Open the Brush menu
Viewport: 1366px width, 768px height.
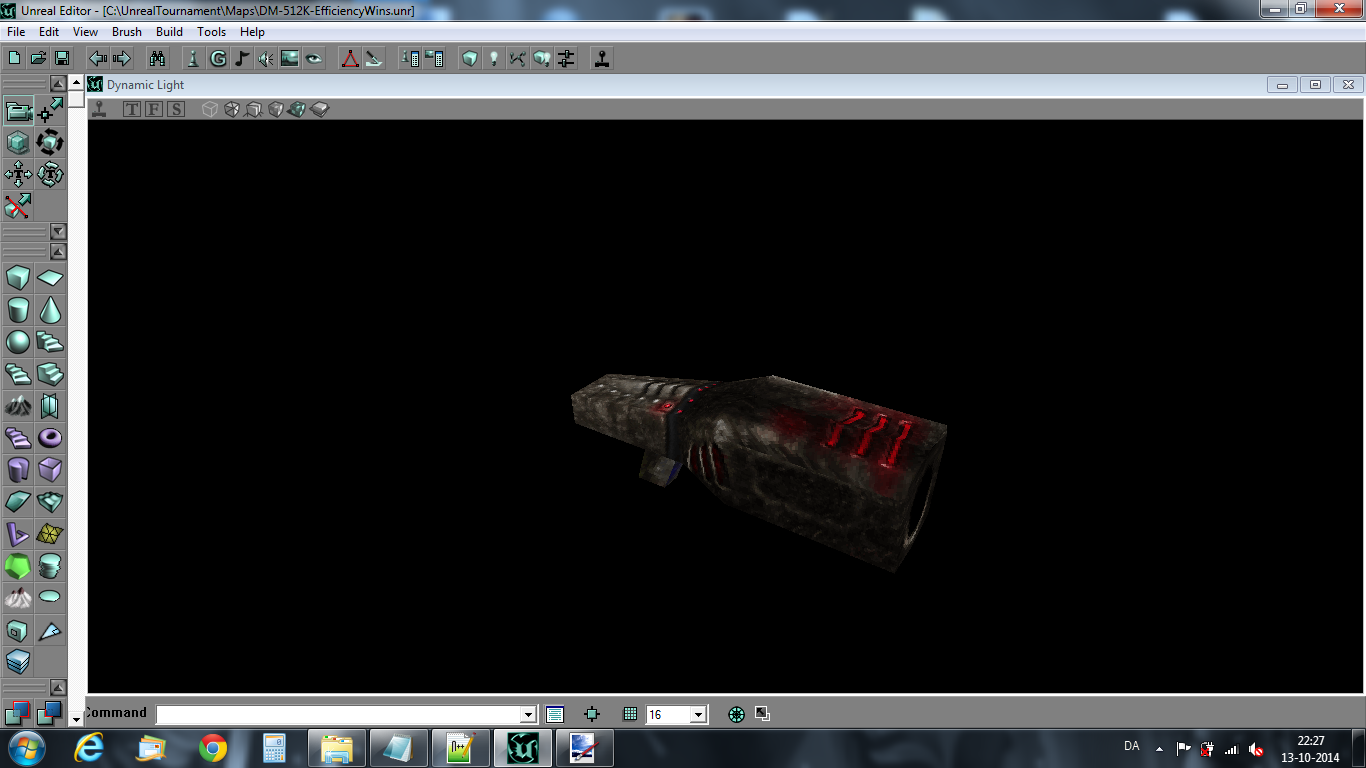point(127,32)
